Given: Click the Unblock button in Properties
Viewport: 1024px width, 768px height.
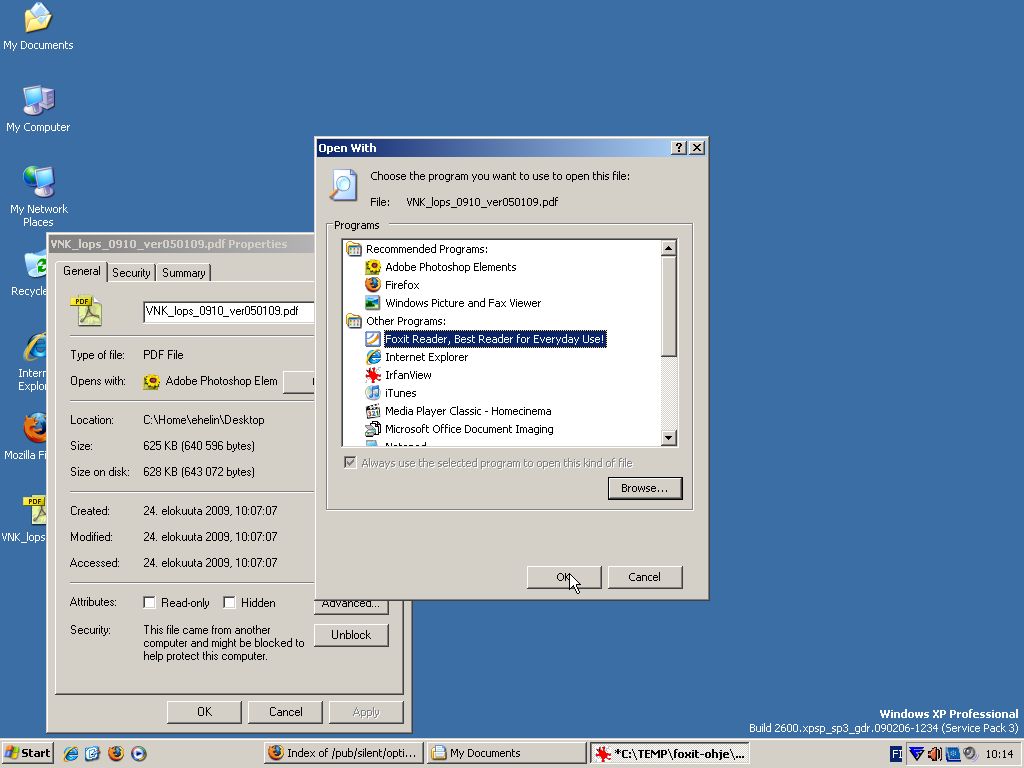Looking at the screenshot, I should [x=351, y=635].
